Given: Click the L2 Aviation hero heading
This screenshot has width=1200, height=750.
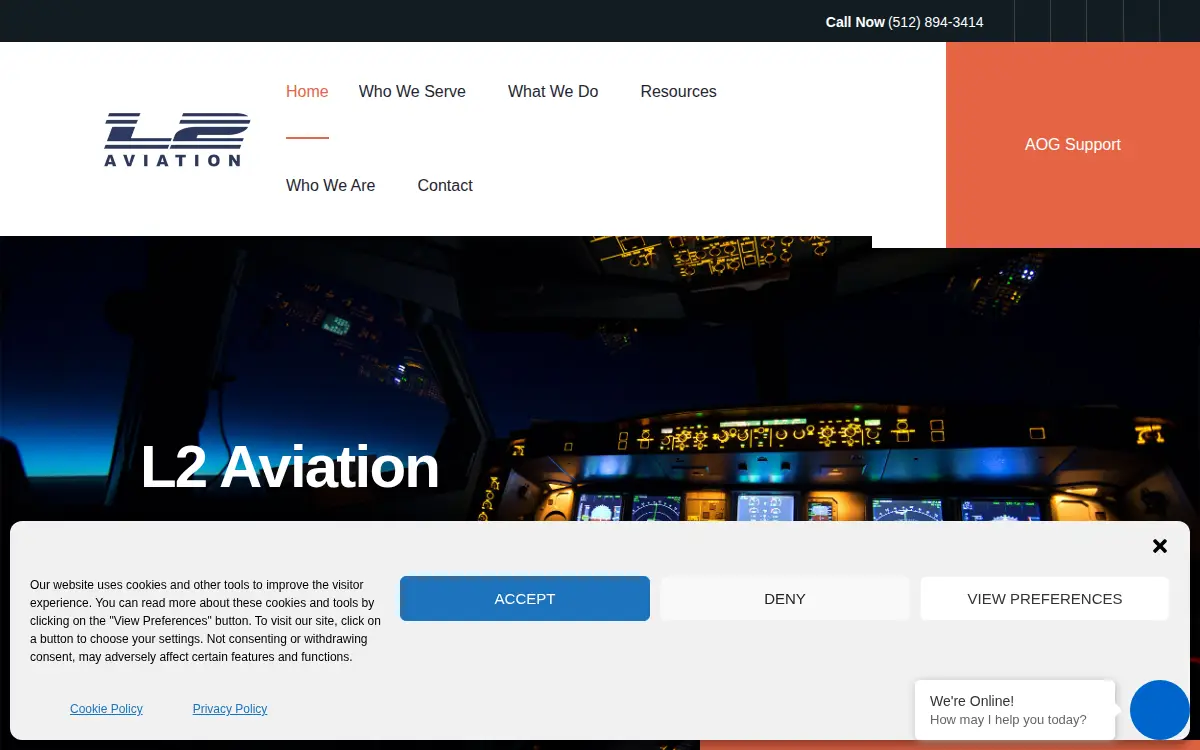Looking at the screenshot, I should (290, 467).
